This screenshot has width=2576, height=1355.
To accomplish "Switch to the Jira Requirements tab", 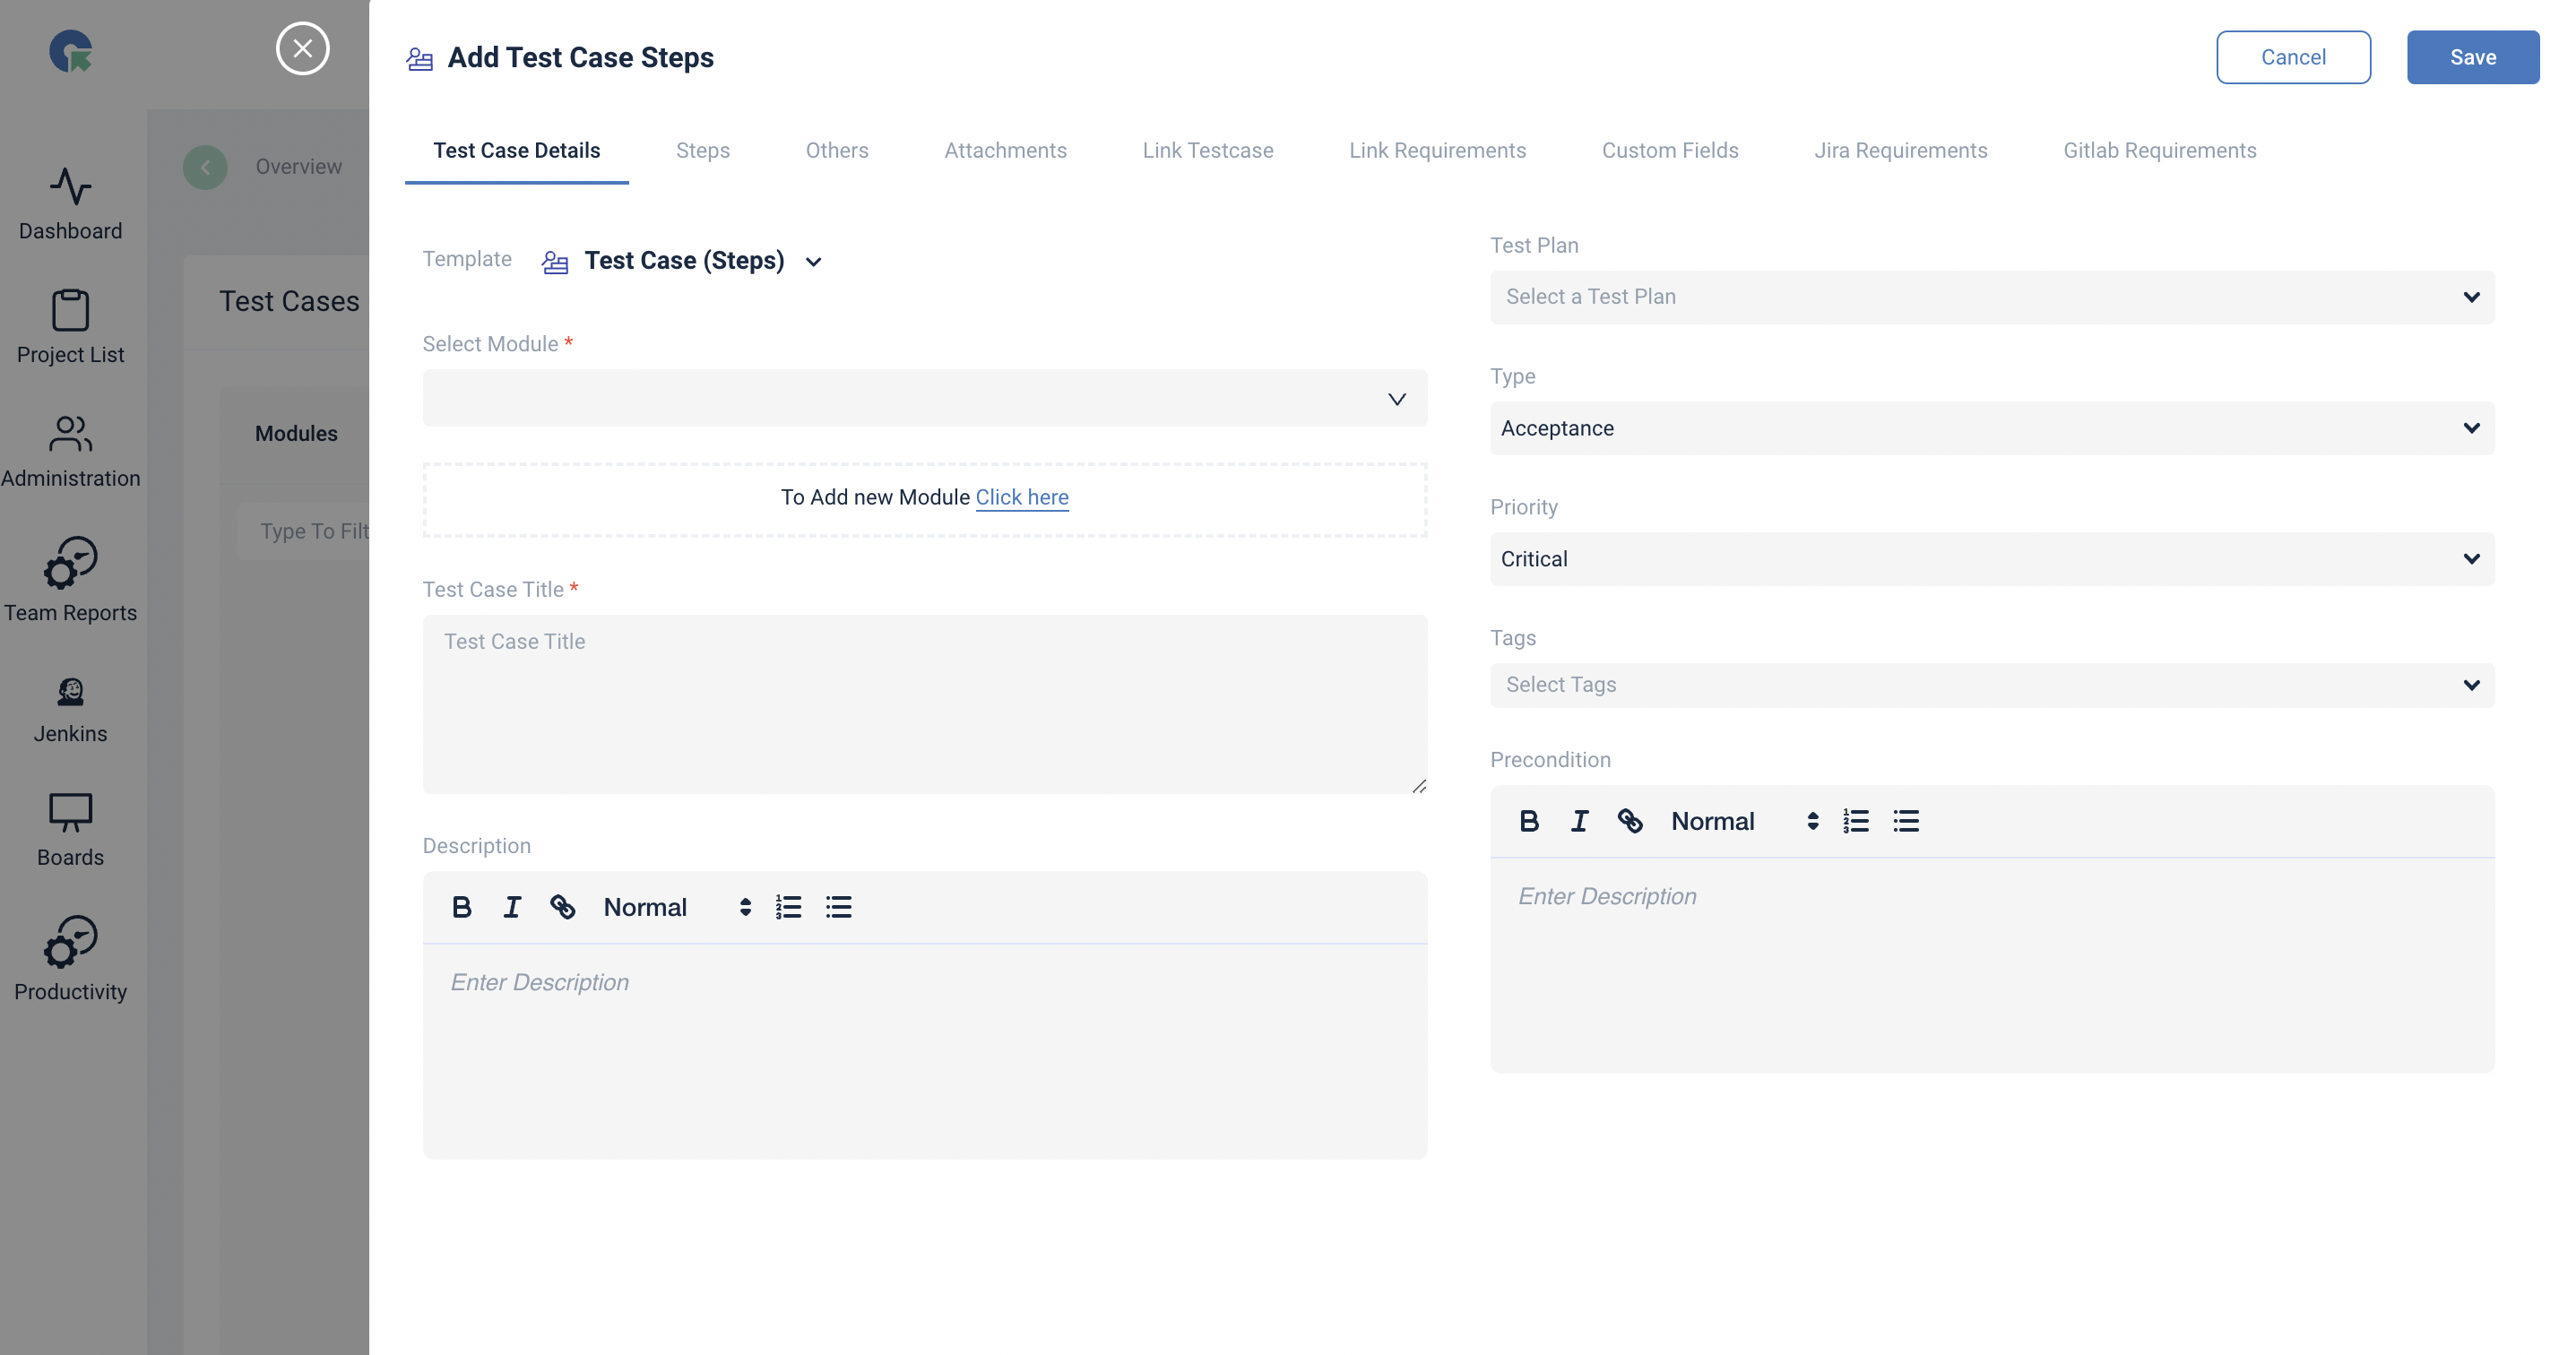I will point(1900,150).
